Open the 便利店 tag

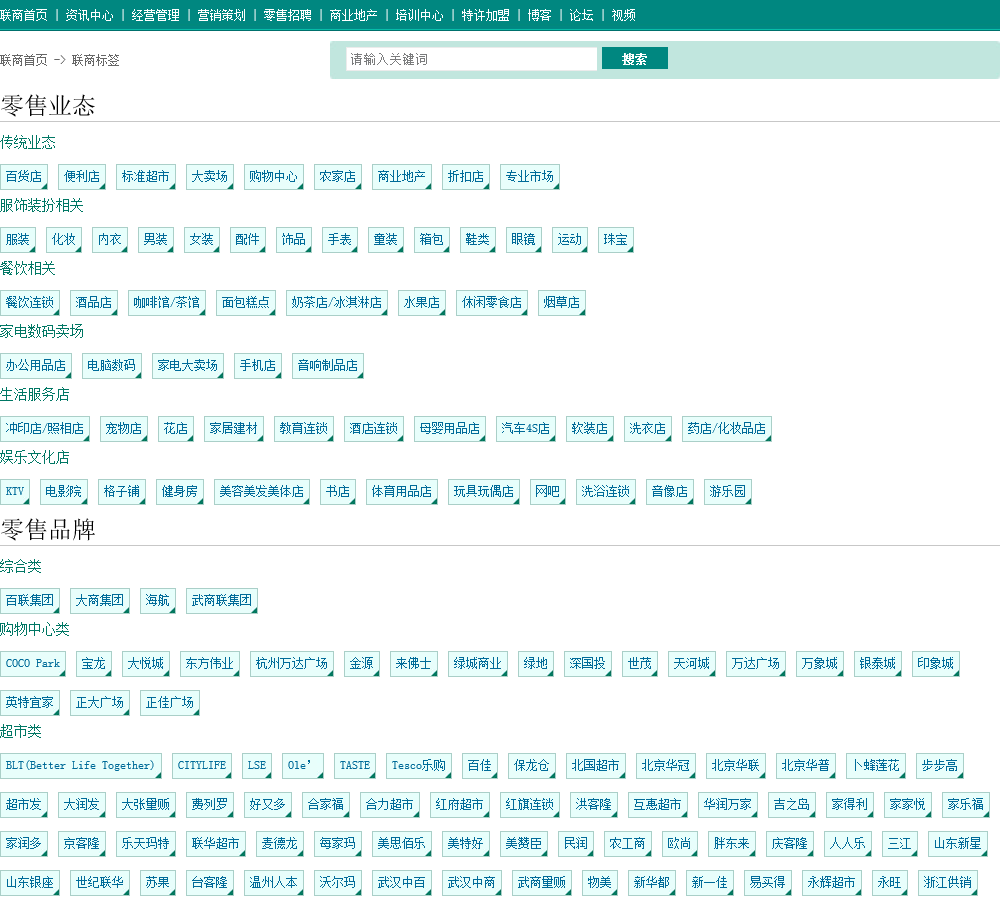tap(82, 177)
